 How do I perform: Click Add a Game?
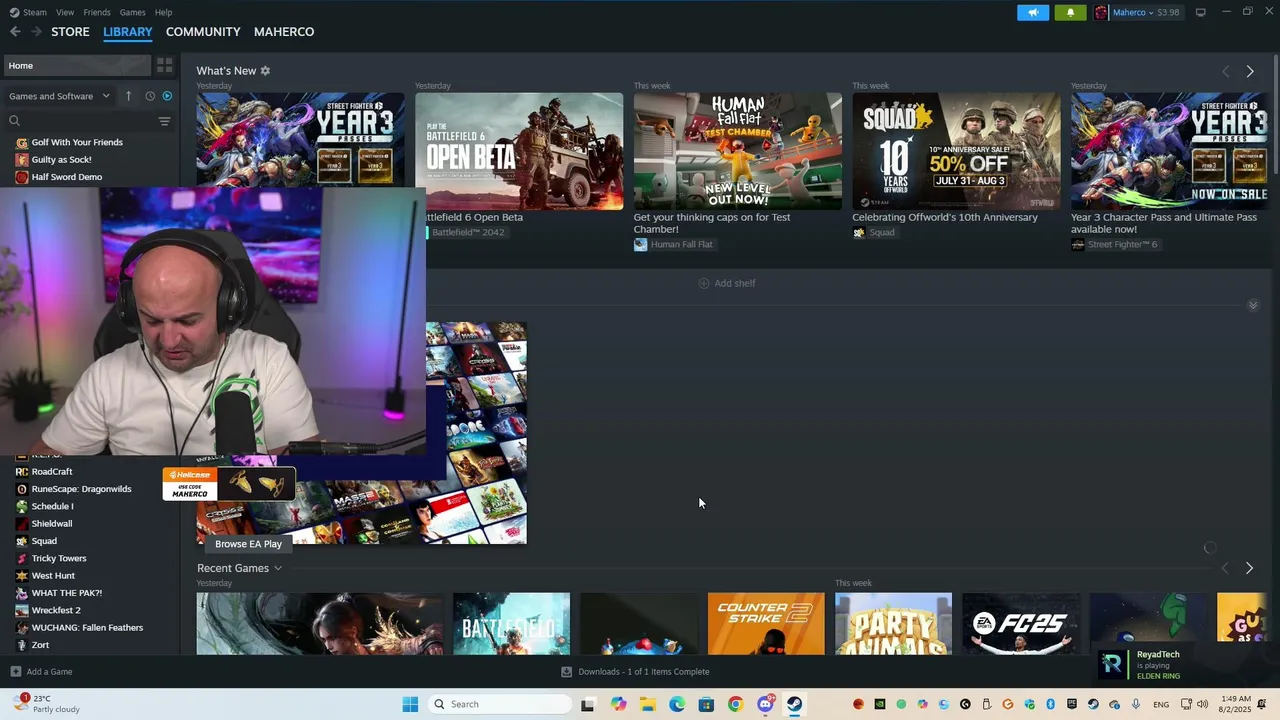coord(41,672)
